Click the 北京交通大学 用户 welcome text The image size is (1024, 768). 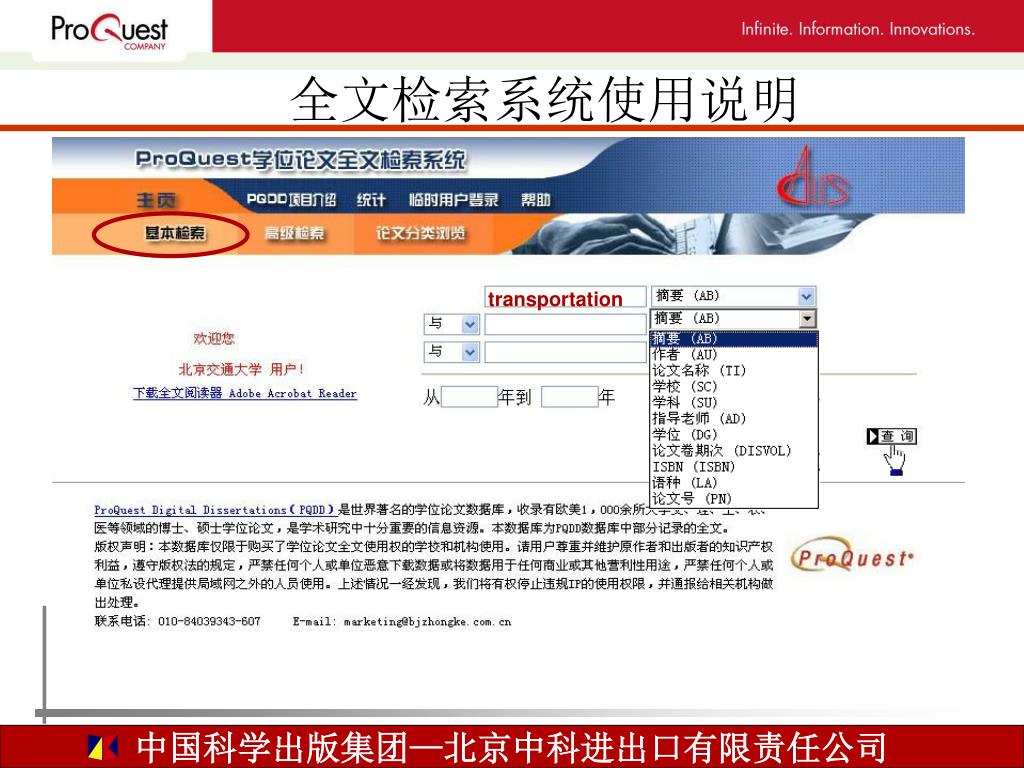[x=241, y=370]
